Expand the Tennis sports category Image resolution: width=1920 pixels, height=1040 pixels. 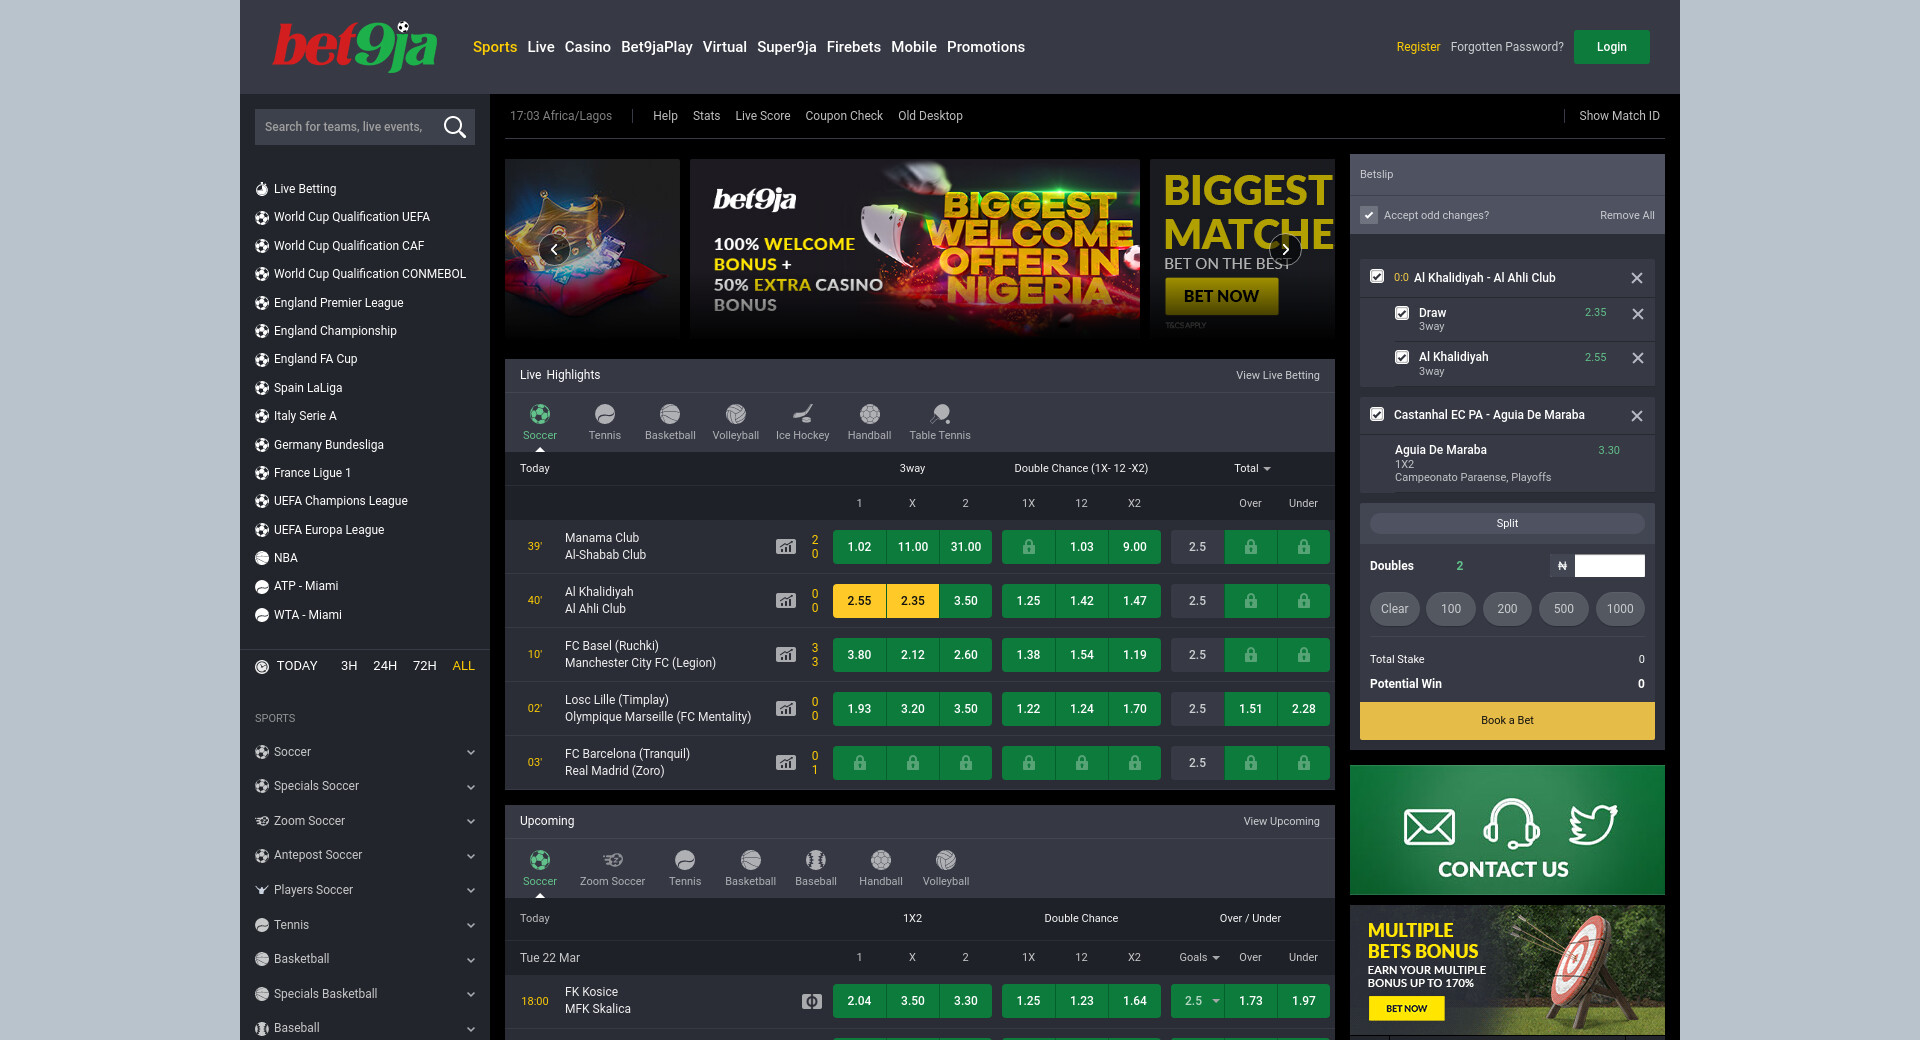click(x=470, y=925)
